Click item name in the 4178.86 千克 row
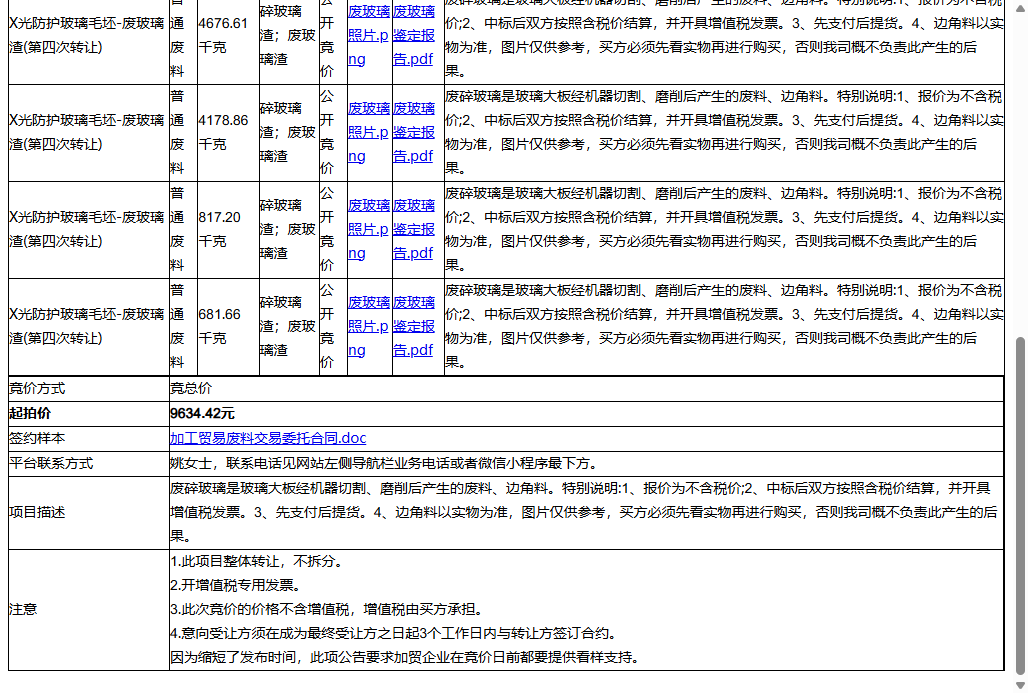The width and height of the screenshot is (1028, 693). (87, 132)
